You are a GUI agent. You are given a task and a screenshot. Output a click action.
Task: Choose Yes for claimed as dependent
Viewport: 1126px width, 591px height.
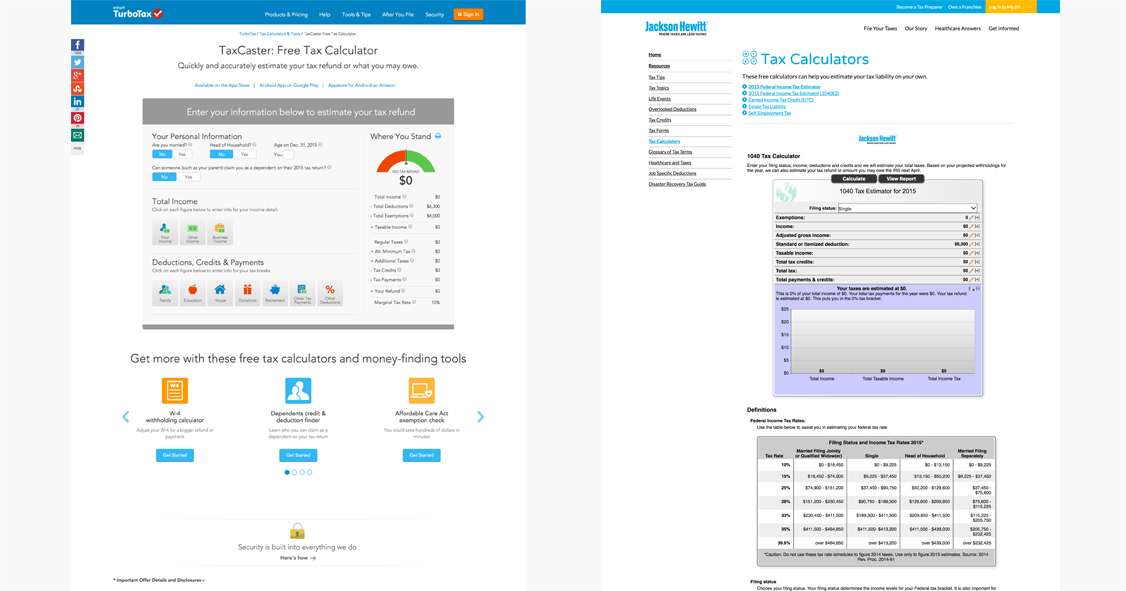[x=188, y=177]
